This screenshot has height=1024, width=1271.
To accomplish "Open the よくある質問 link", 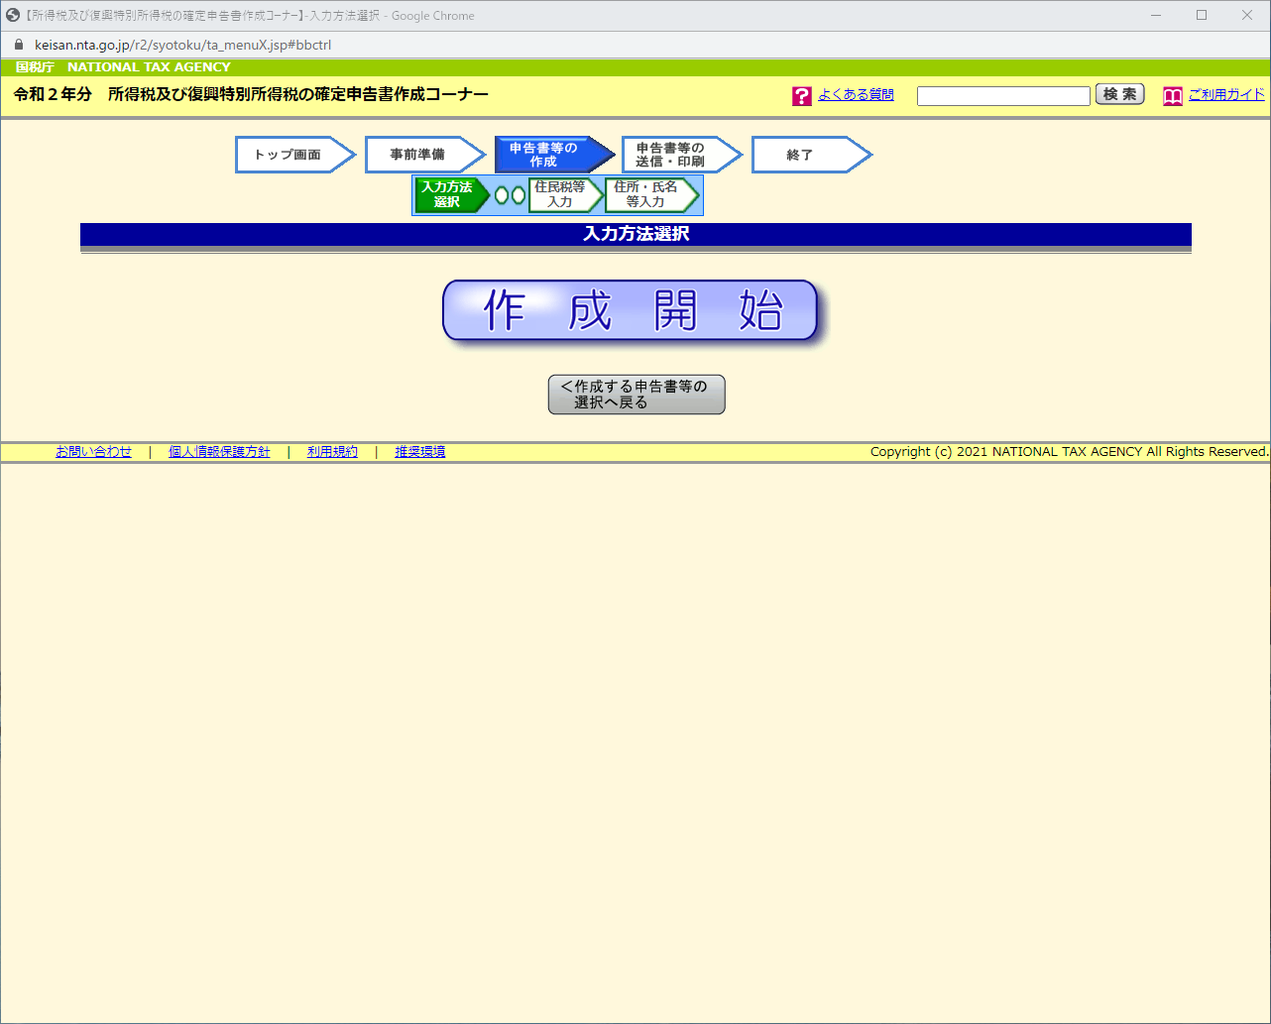I will (856, 94).
